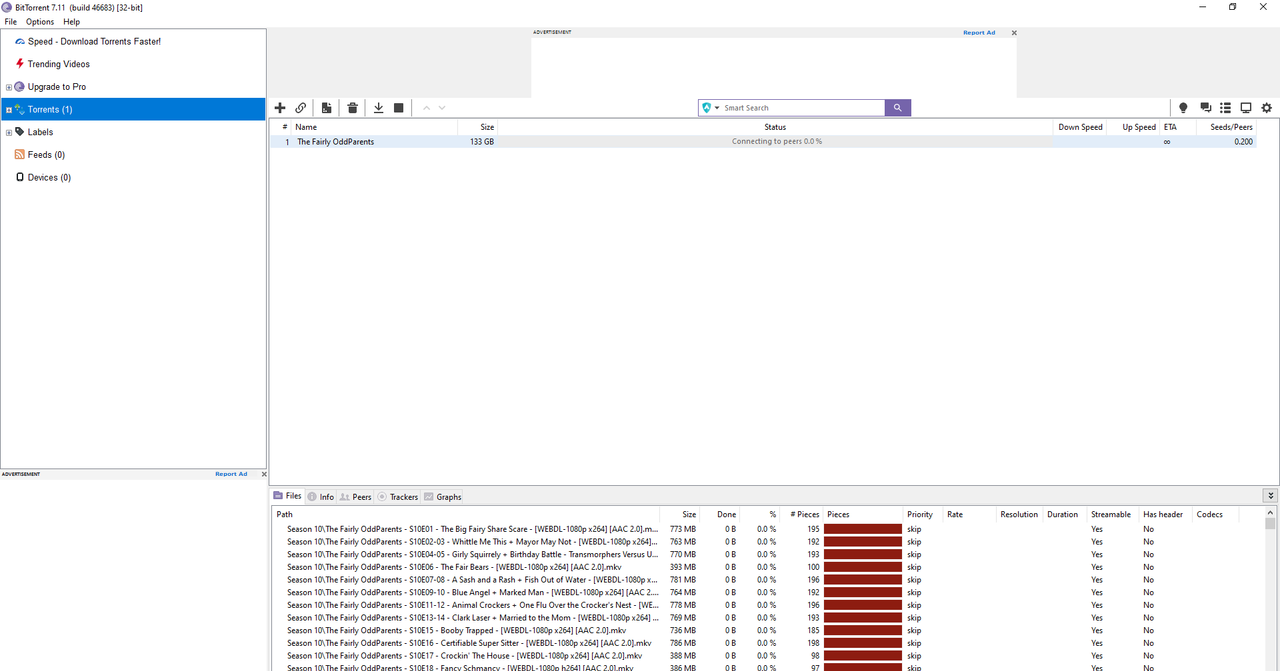Click Add Torrent from URL link icon
The width and height of the screenshot is (1280, 671).
pos(301,108)
